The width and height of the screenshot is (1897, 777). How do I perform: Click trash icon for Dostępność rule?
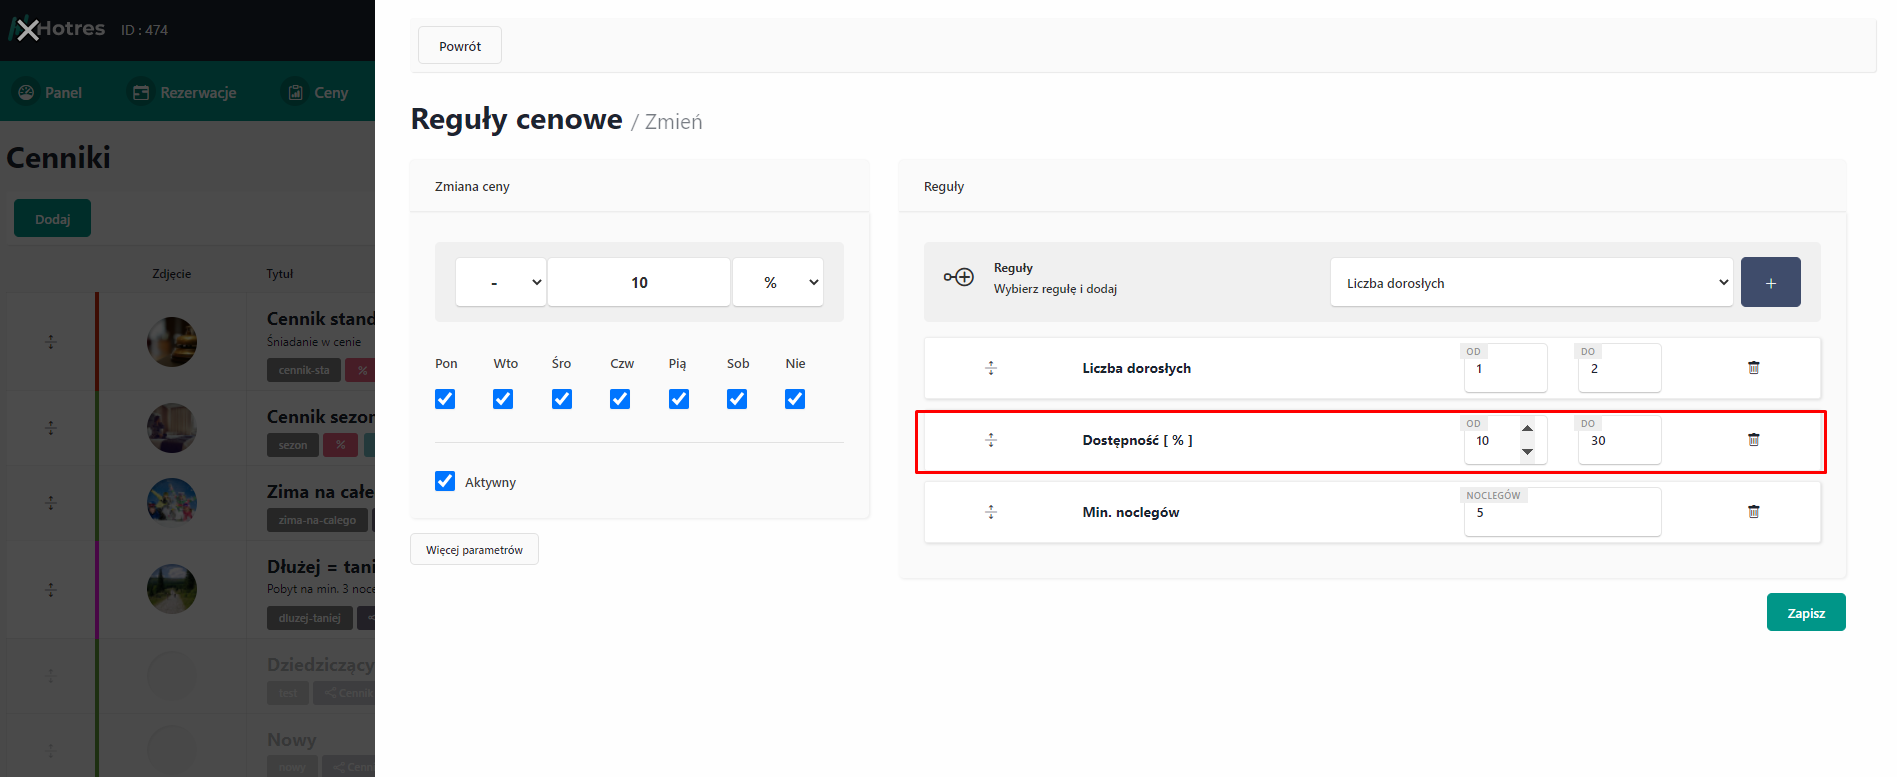tap(1753, 440)
